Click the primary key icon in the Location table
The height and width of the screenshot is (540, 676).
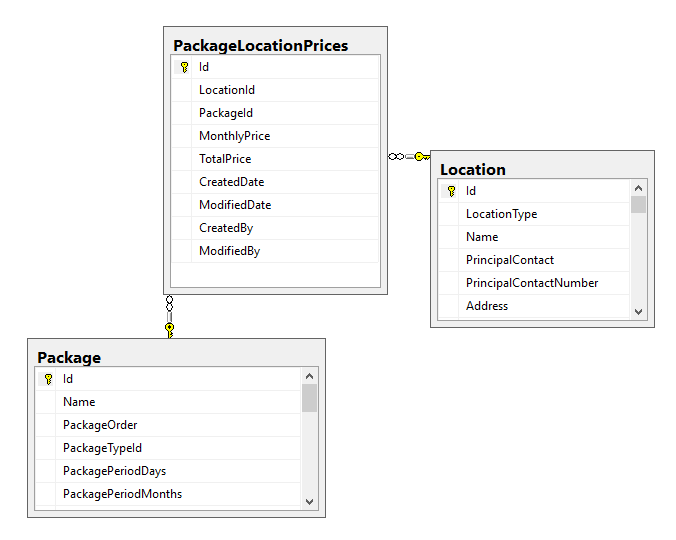coord(451,191)
